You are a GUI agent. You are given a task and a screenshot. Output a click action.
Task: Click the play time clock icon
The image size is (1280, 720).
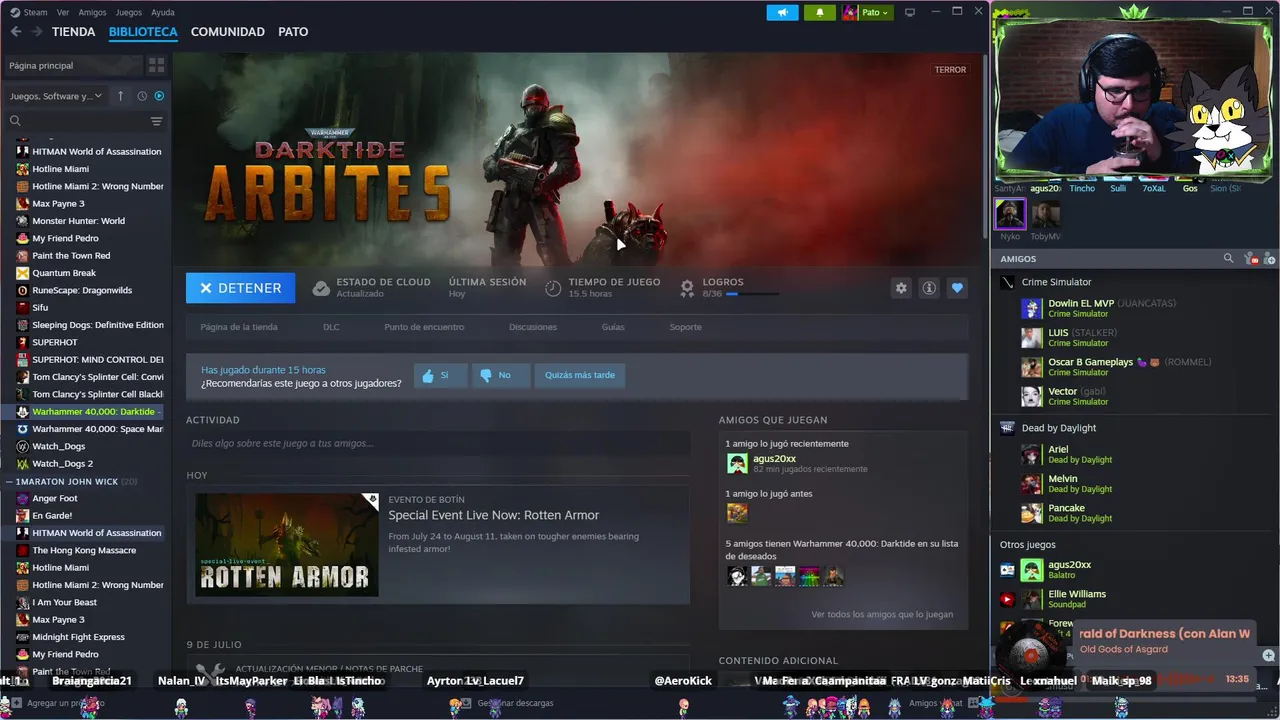point(553,288)
